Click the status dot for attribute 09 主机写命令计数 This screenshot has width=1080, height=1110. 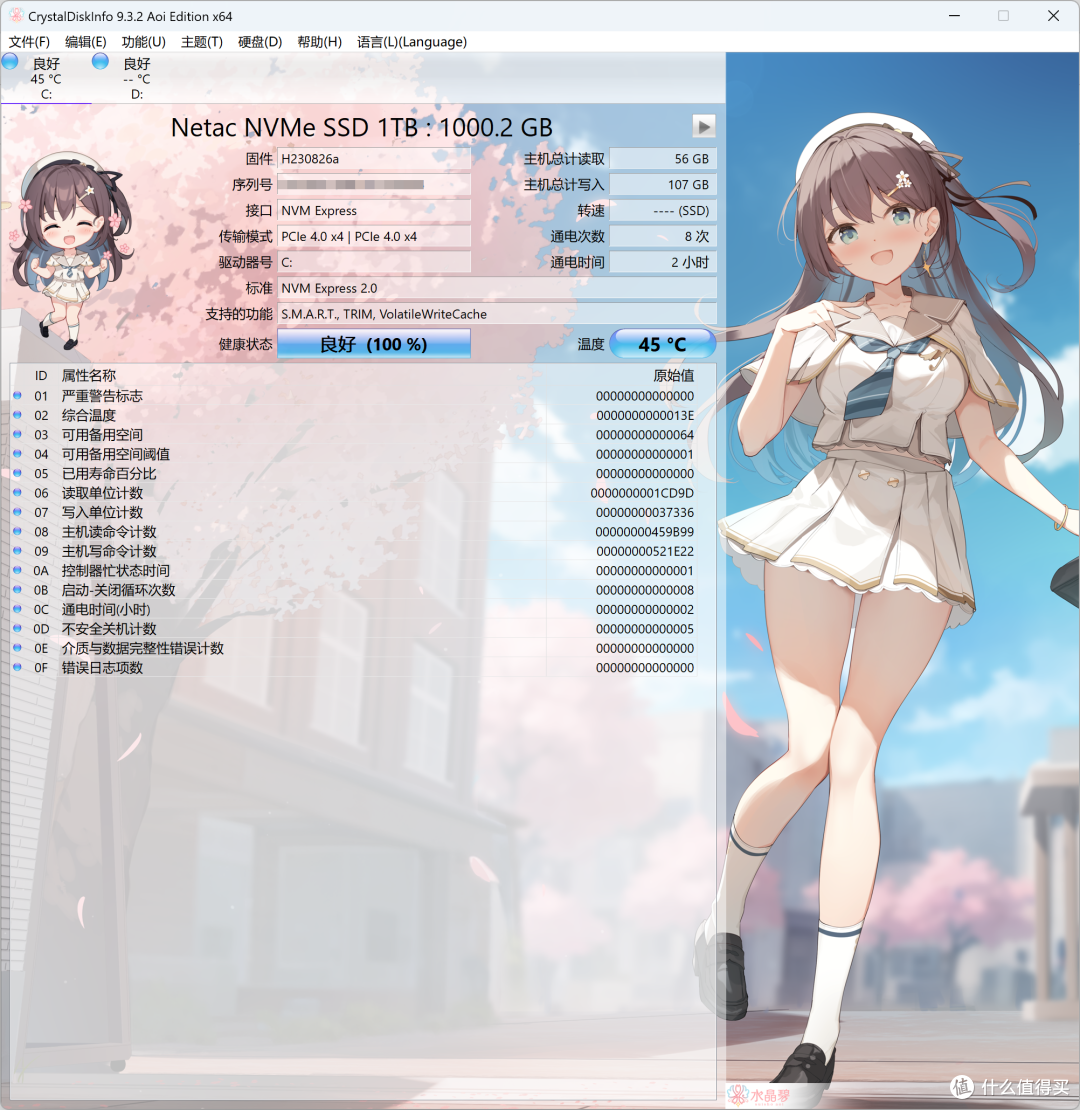pos(18,551)
